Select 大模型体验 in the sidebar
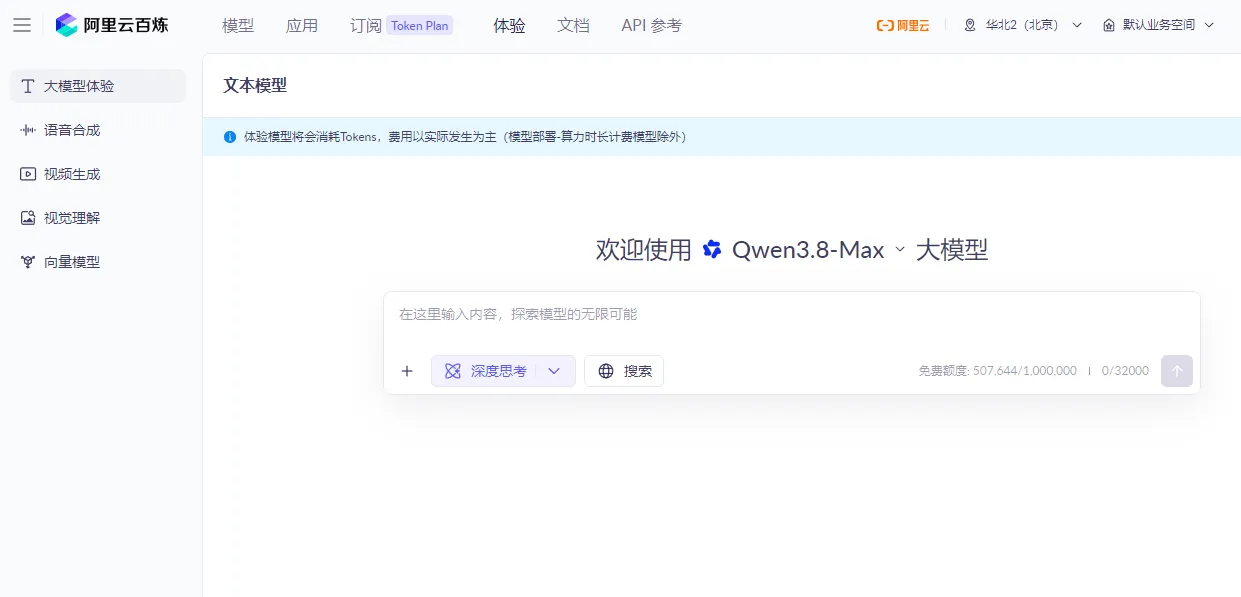 (x=98, y=86)
